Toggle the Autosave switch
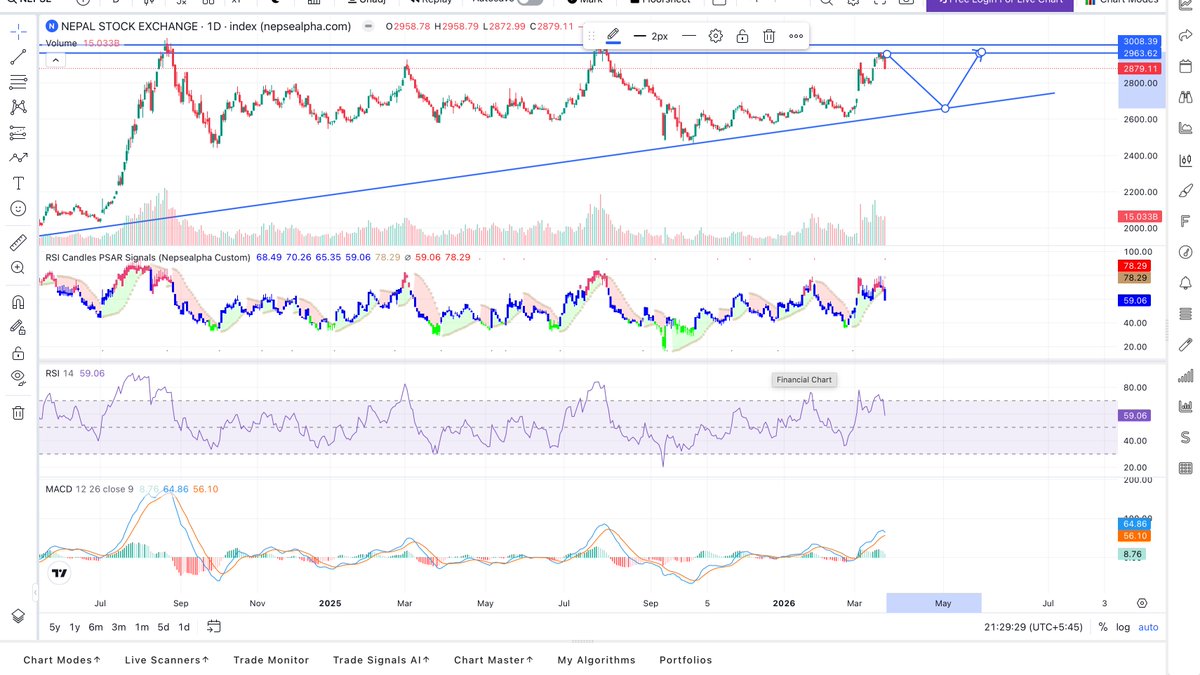Image resolution: width=1200 pixels, height=675 pixels. (530, 2)
